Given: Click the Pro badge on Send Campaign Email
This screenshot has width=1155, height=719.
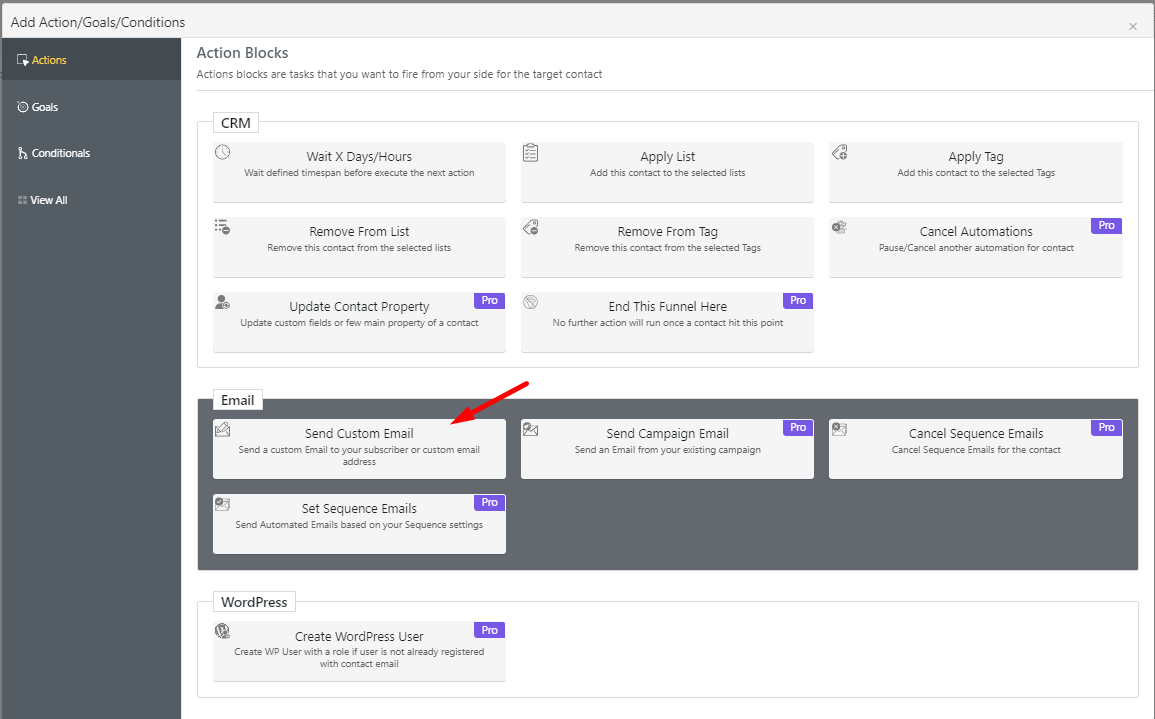Looking at the screenshot, I should coord(797,427).
